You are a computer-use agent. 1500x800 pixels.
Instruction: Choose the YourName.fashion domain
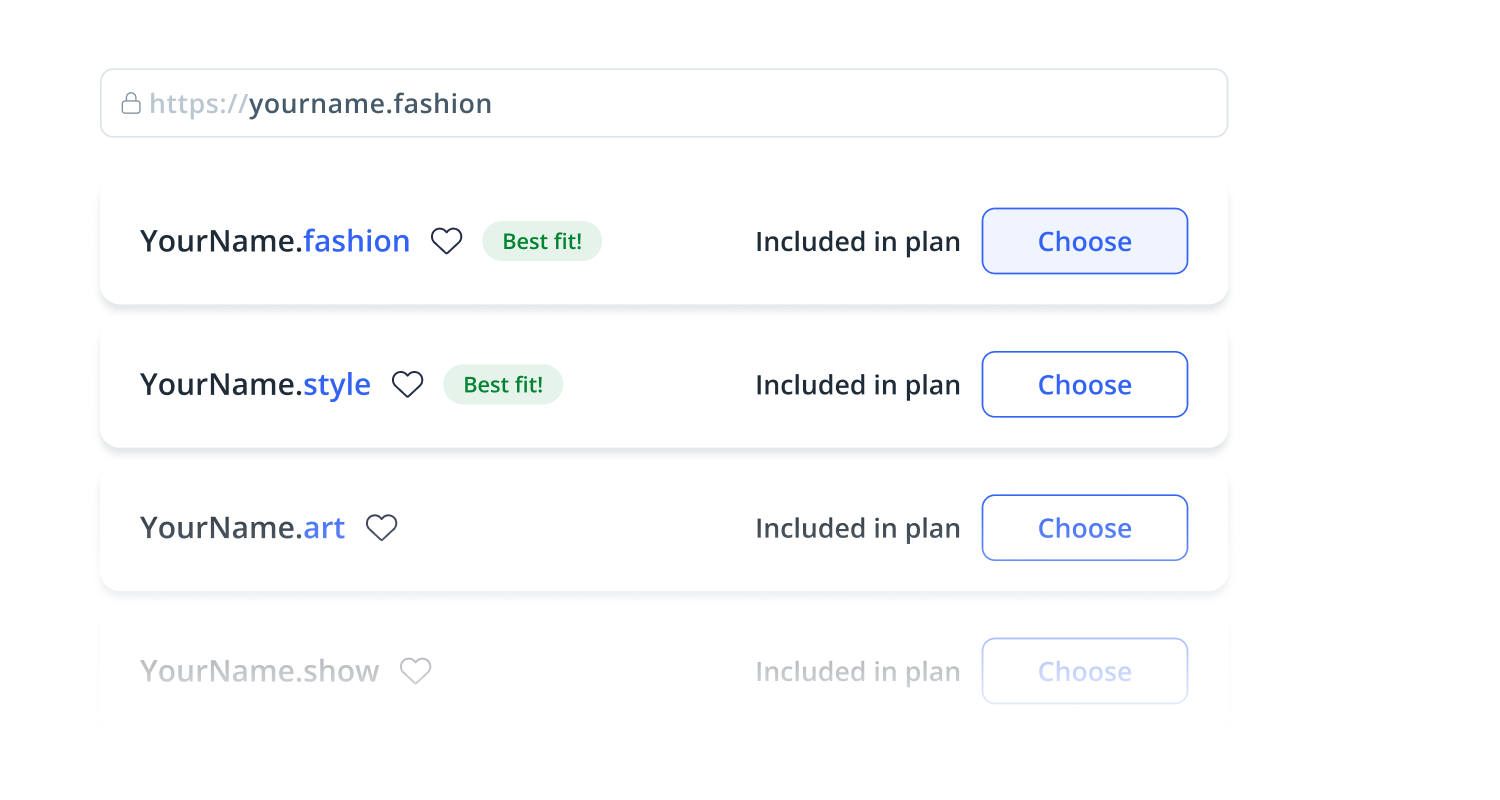point(1084,241)
